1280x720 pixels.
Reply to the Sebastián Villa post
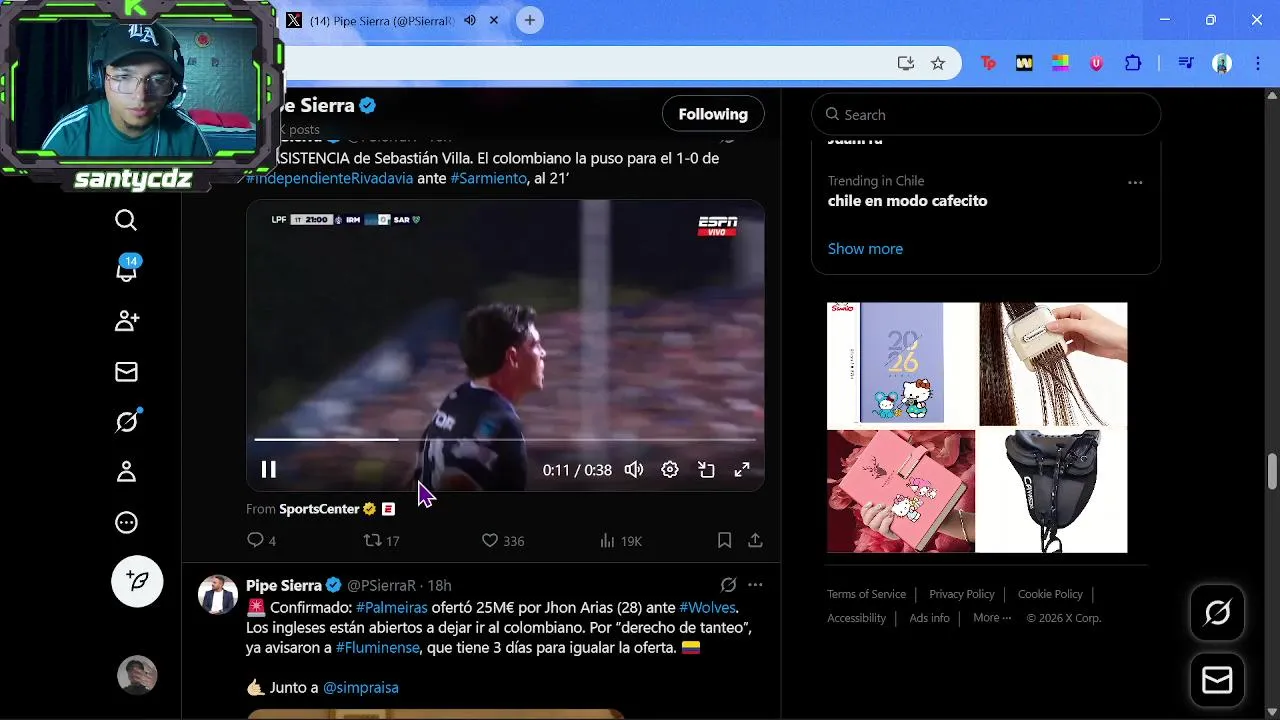tap(261, 540)
